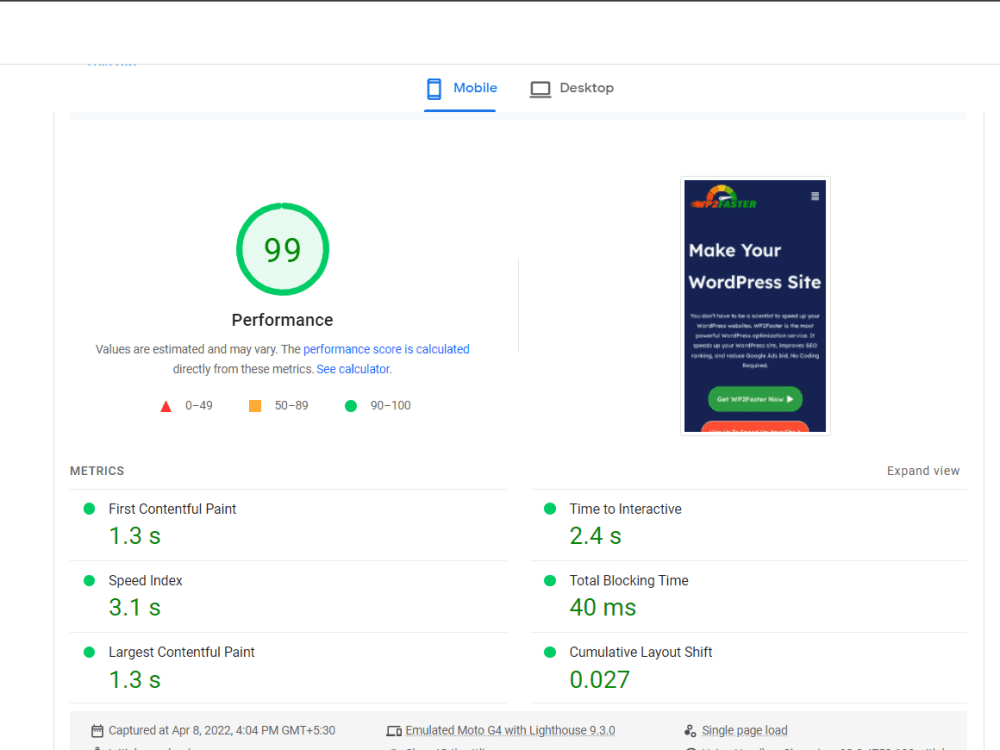
Task: Open the 'See calculator' link
Action: coord(353,369)
